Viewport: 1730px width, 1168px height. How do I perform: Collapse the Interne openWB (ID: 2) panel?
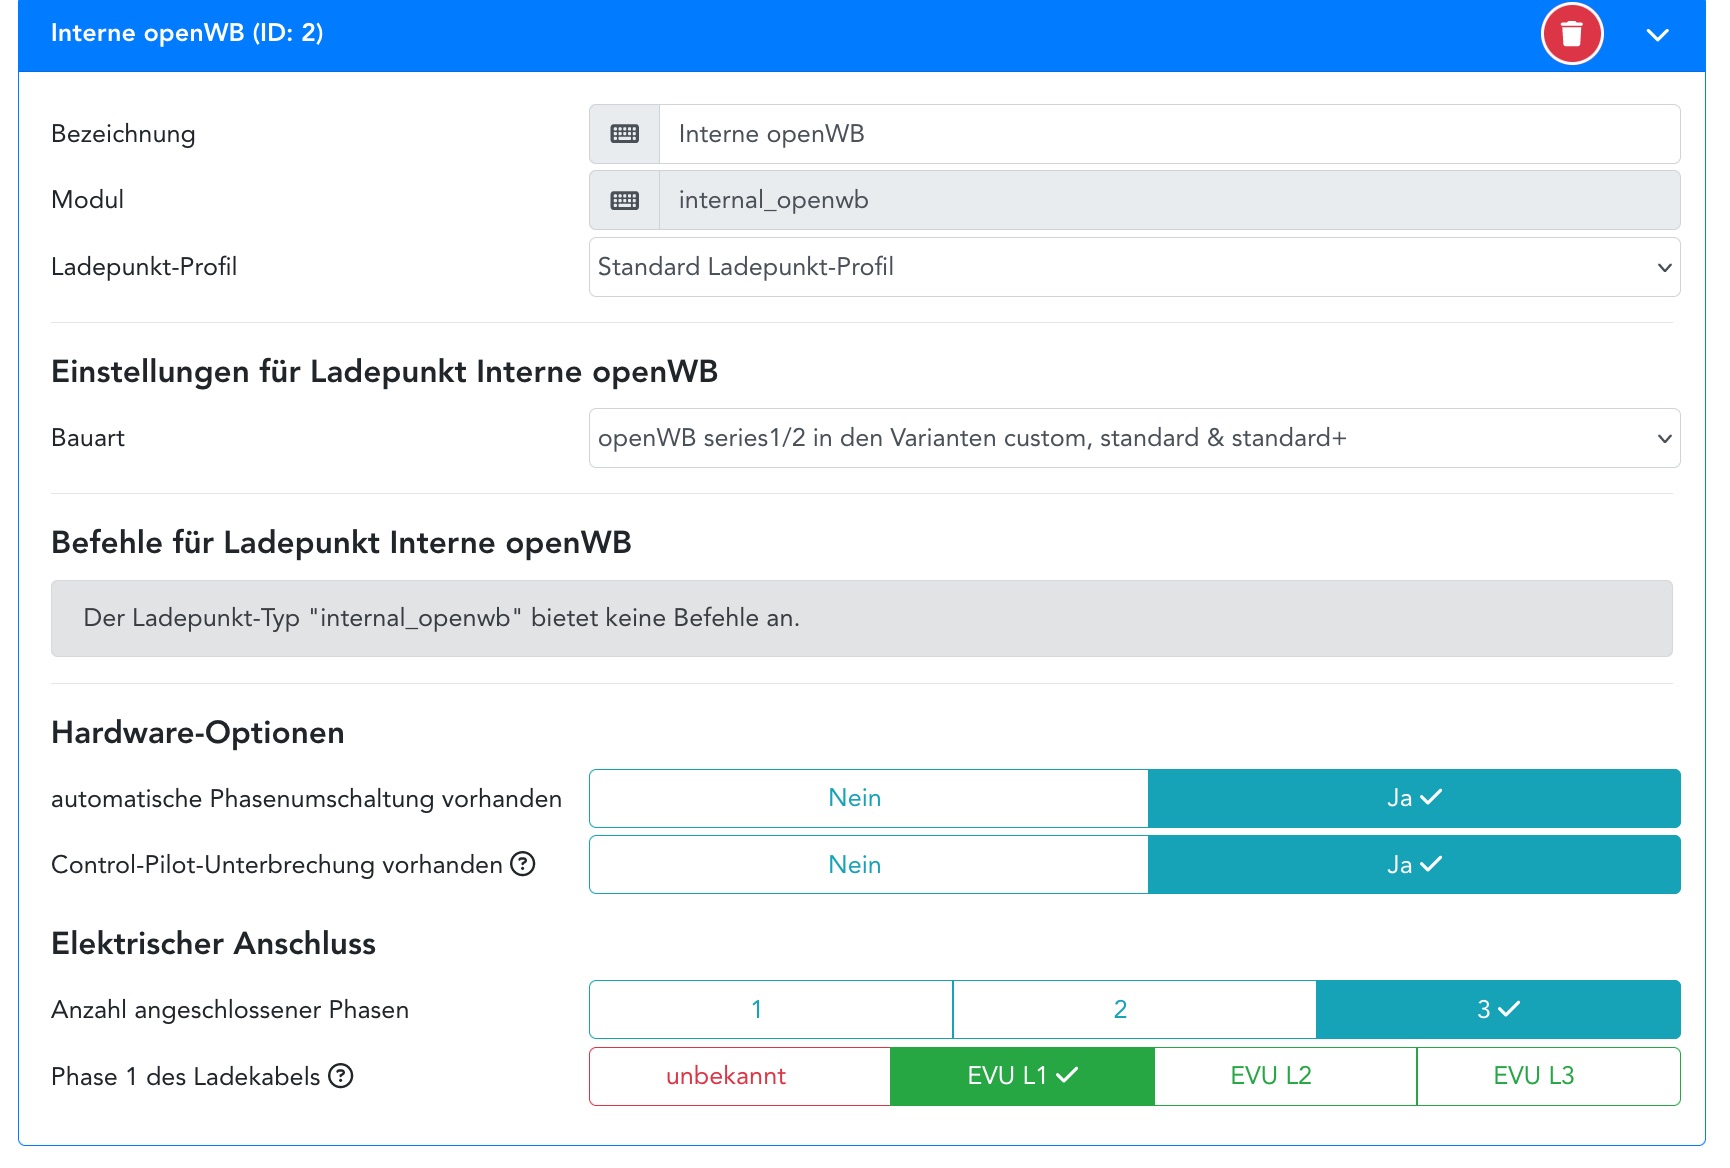(1657, 35)
